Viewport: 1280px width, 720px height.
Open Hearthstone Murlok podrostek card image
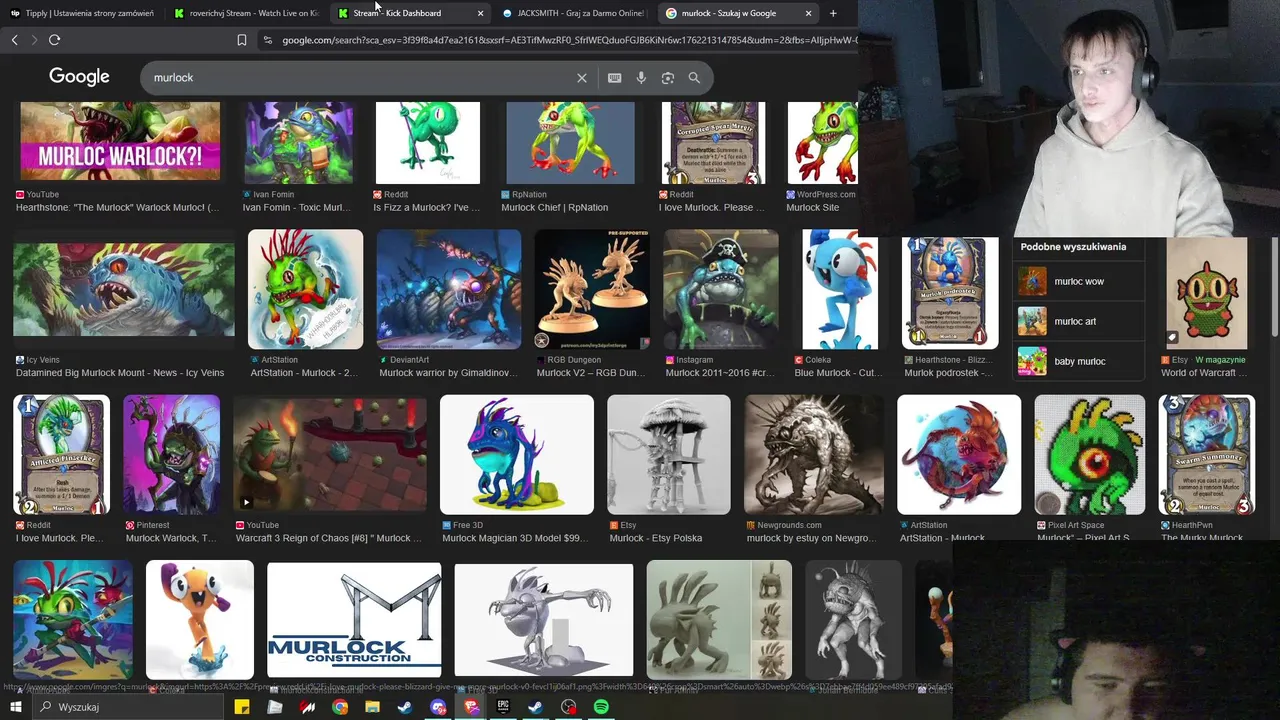[950, 292]
